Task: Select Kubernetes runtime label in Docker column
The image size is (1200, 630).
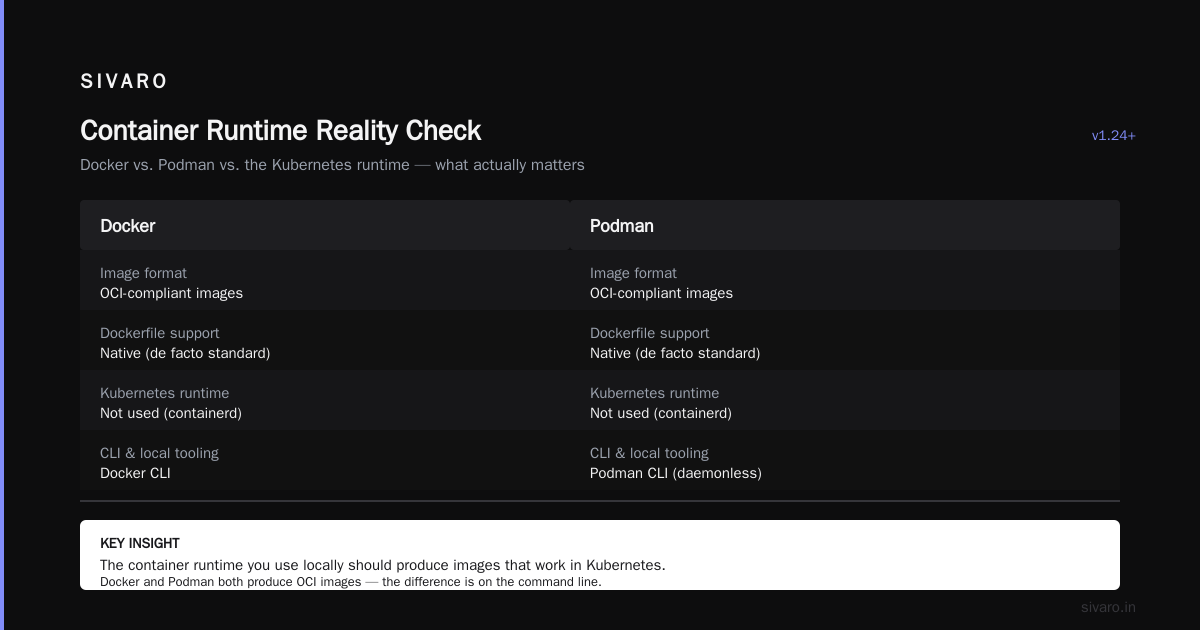Action: (x=164, y=393)
